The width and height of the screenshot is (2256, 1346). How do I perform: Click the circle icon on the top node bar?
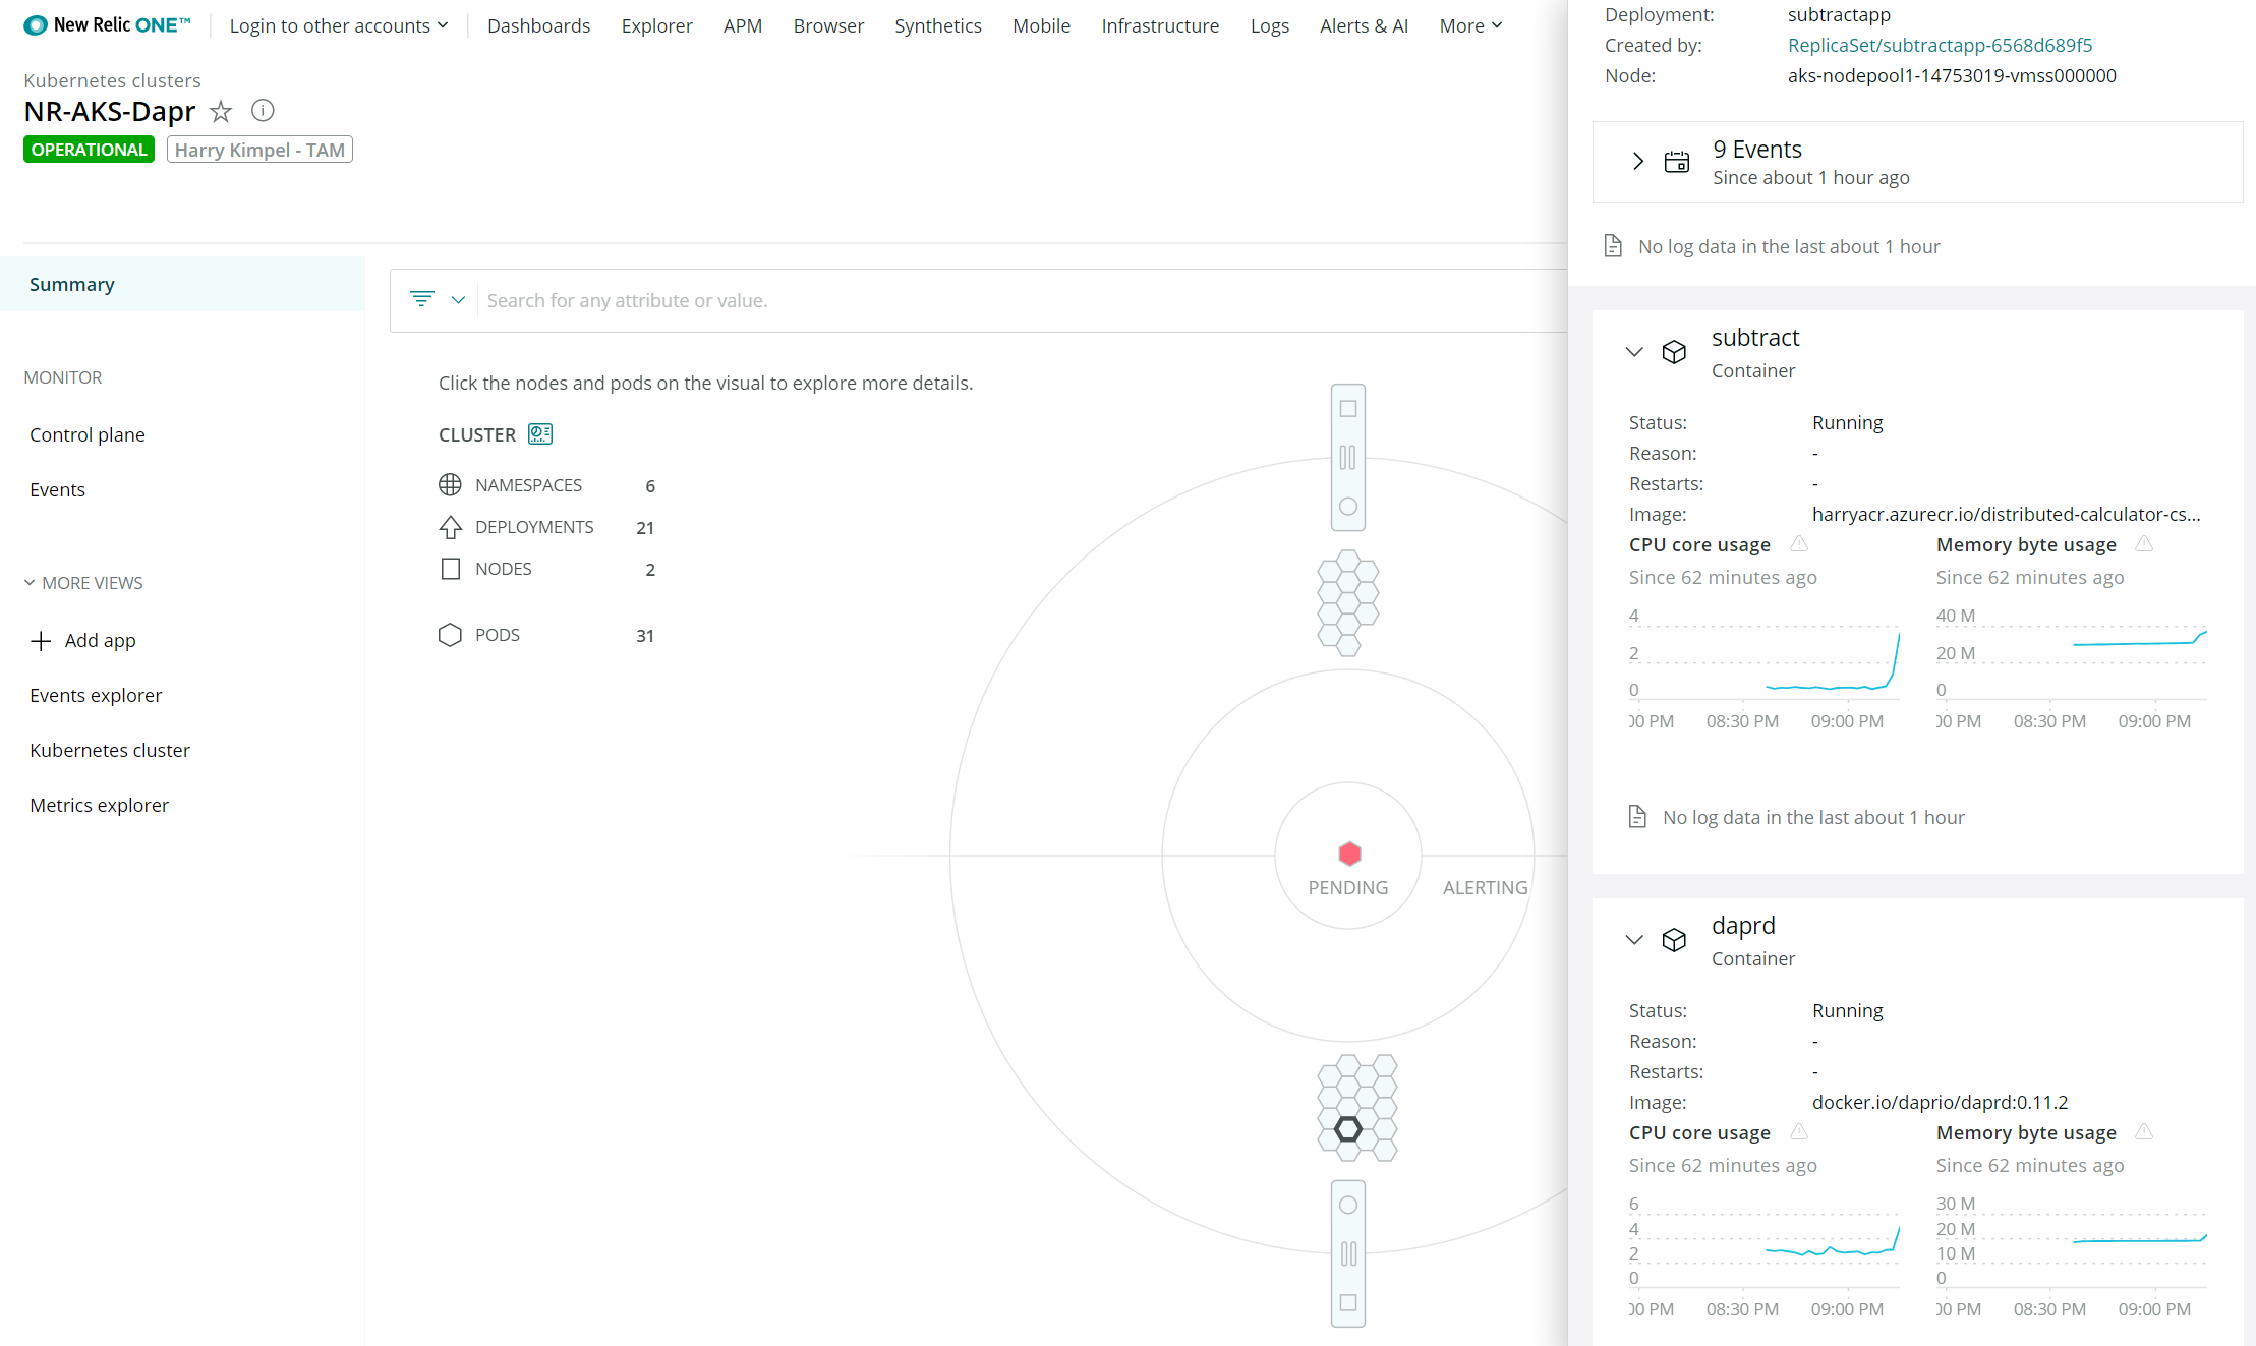point(1348,507)
